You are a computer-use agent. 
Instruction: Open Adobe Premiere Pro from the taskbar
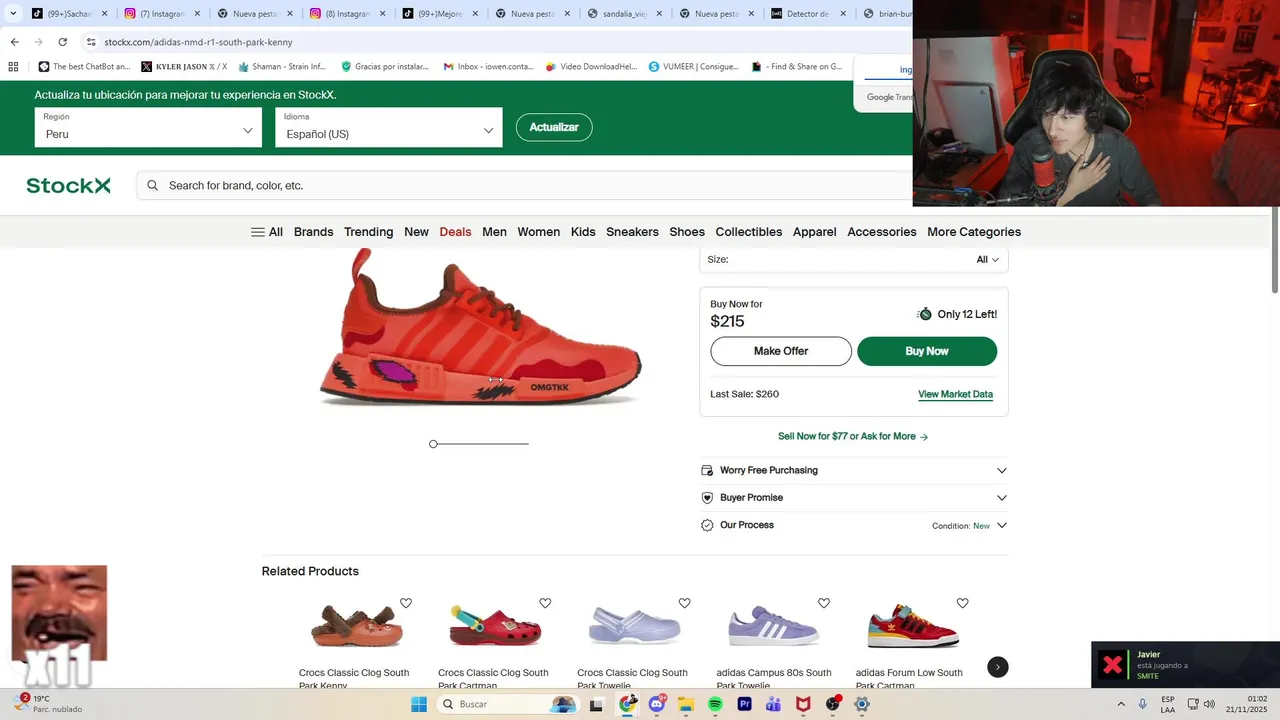[x=744, y=704]
